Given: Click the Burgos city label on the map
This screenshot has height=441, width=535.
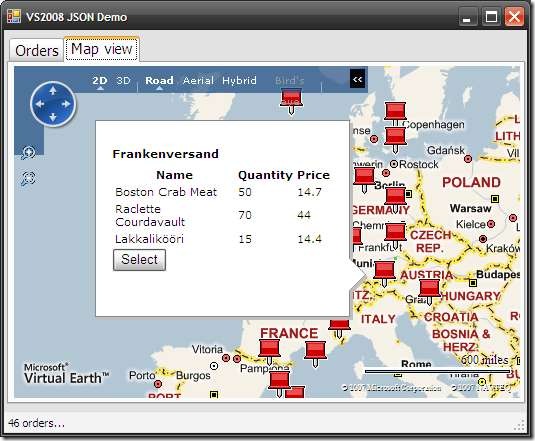Looking at the screenshot, I should pyautogui.click(x=193, y=376).
